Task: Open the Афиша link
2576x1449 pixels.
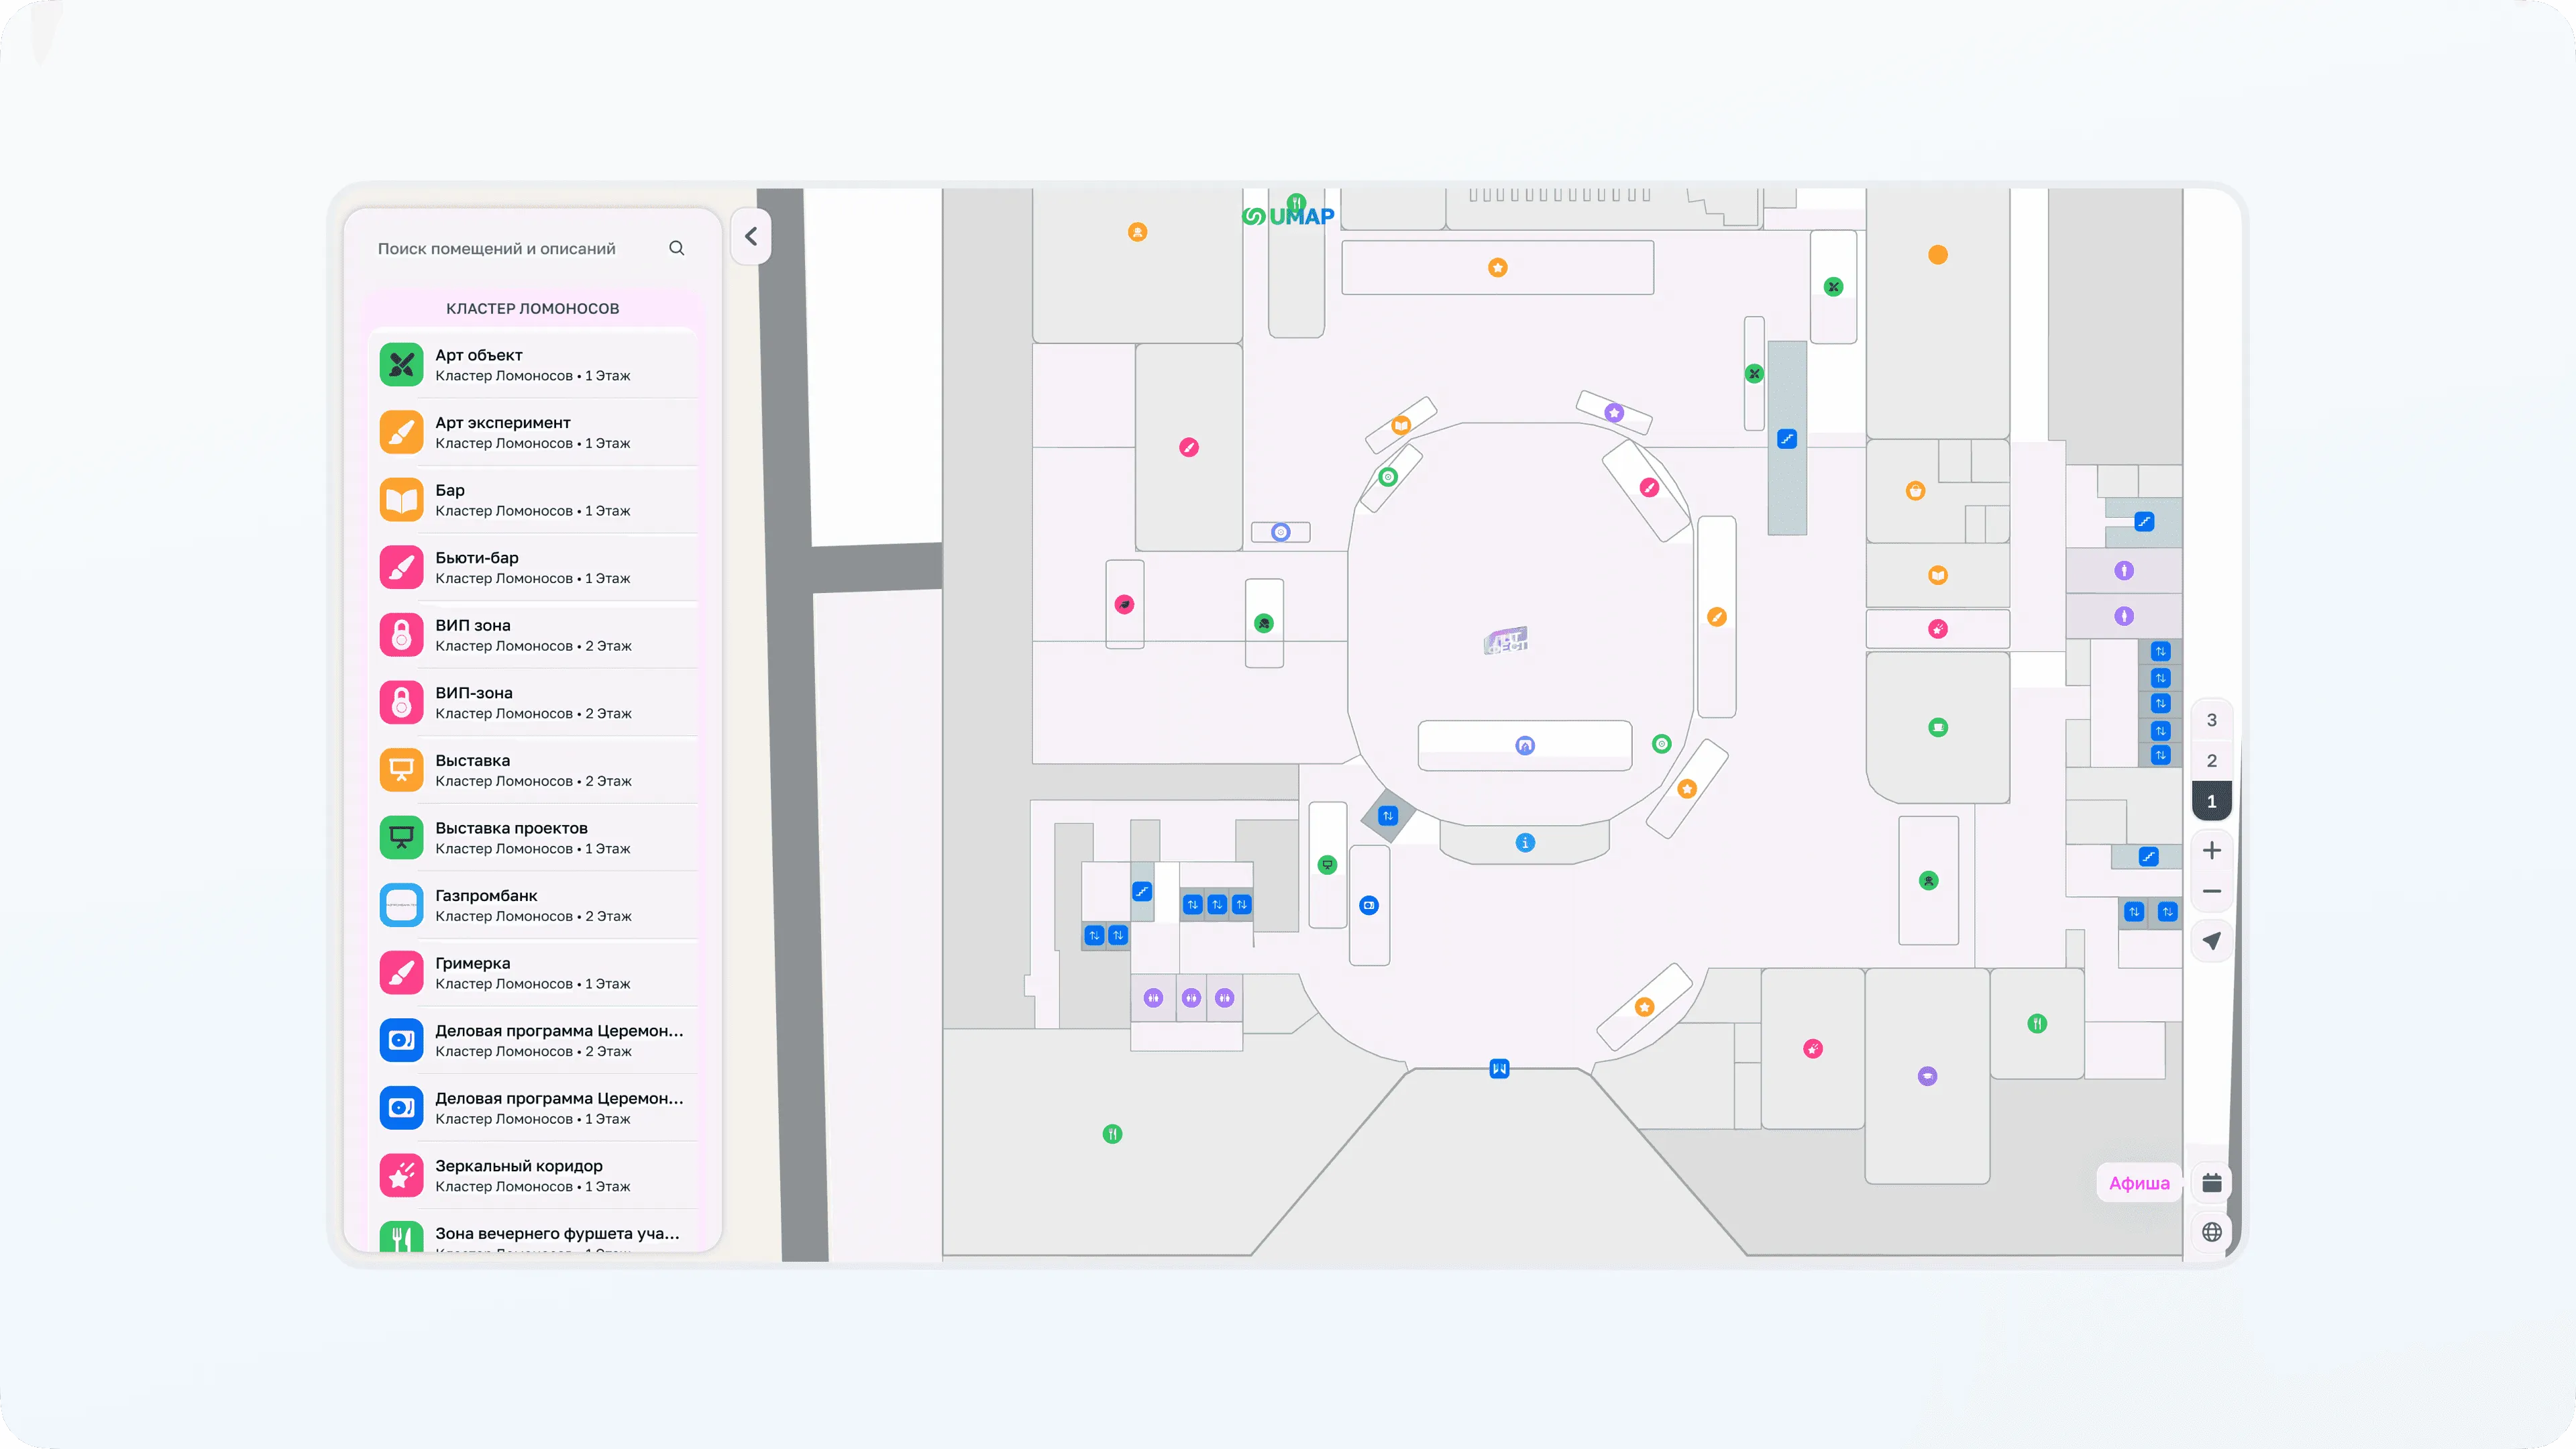Action: coord(2139,1183)
